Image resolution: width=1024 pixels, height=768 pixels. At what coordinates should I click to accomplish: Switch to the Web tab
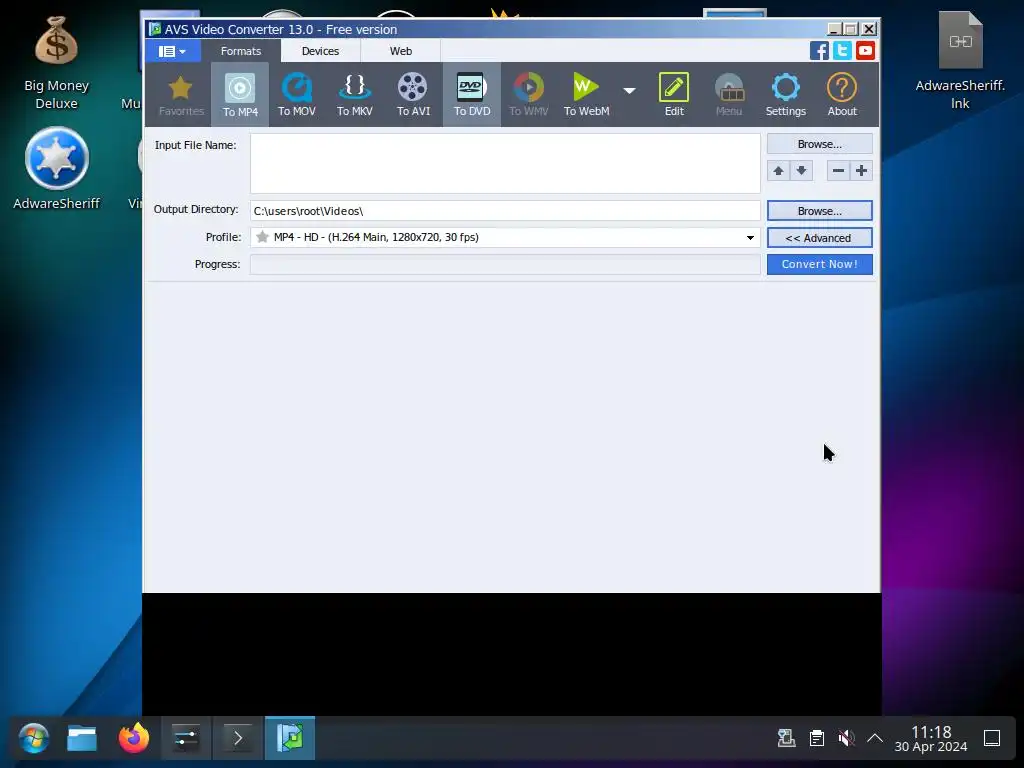[x=400, y=51]
